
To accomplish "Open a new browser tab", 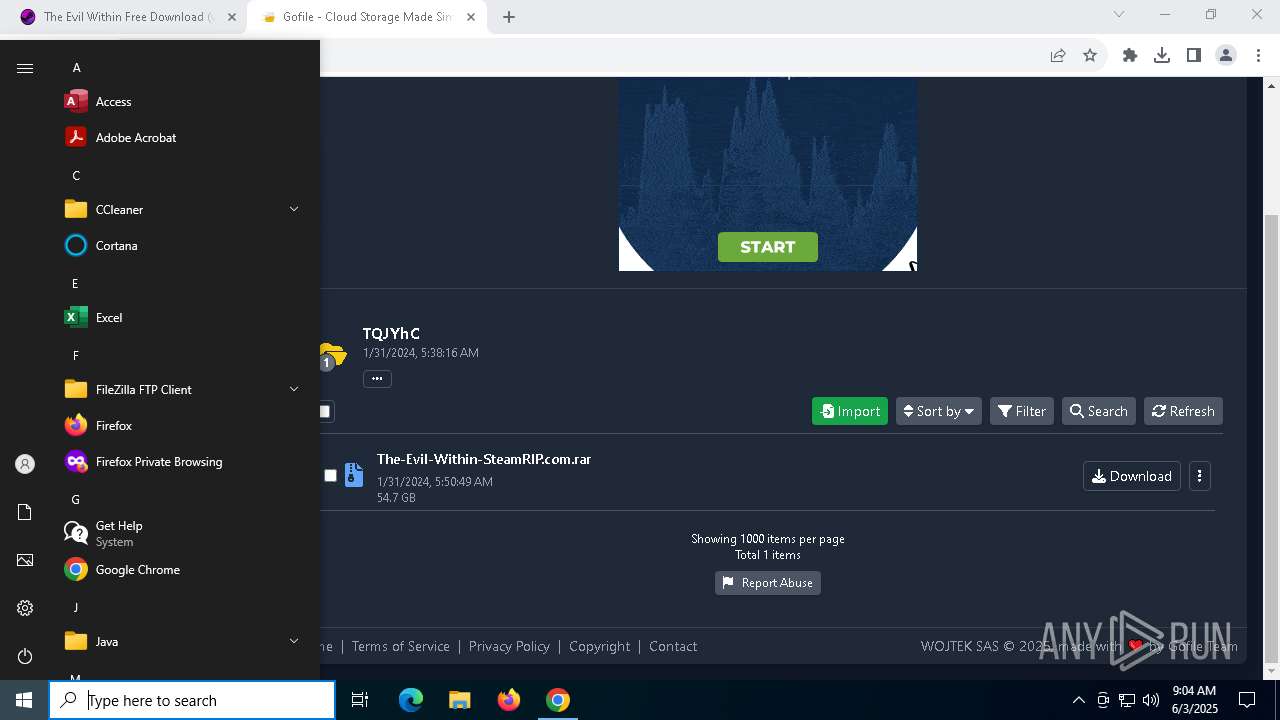I will click(x=509, y=17).
